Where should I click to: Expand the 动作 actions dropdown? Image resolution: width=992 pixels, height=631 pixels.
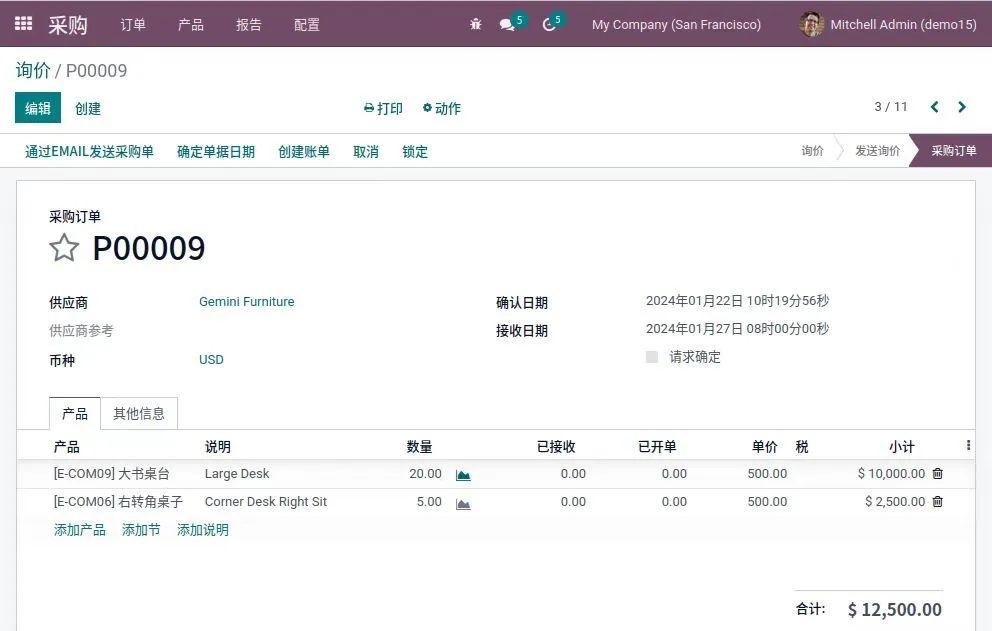tap(442, 108)
